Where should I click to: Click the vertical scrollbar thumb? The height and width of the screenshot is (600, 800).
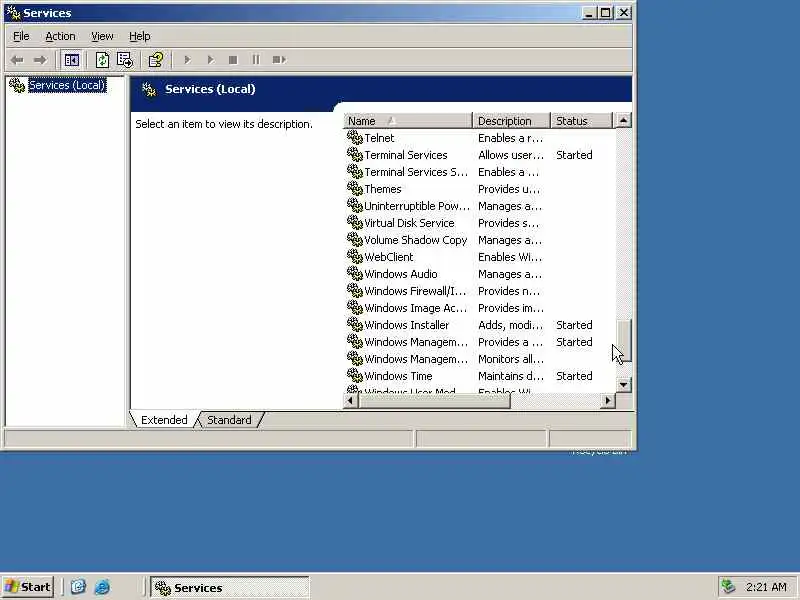pos(623,340)
